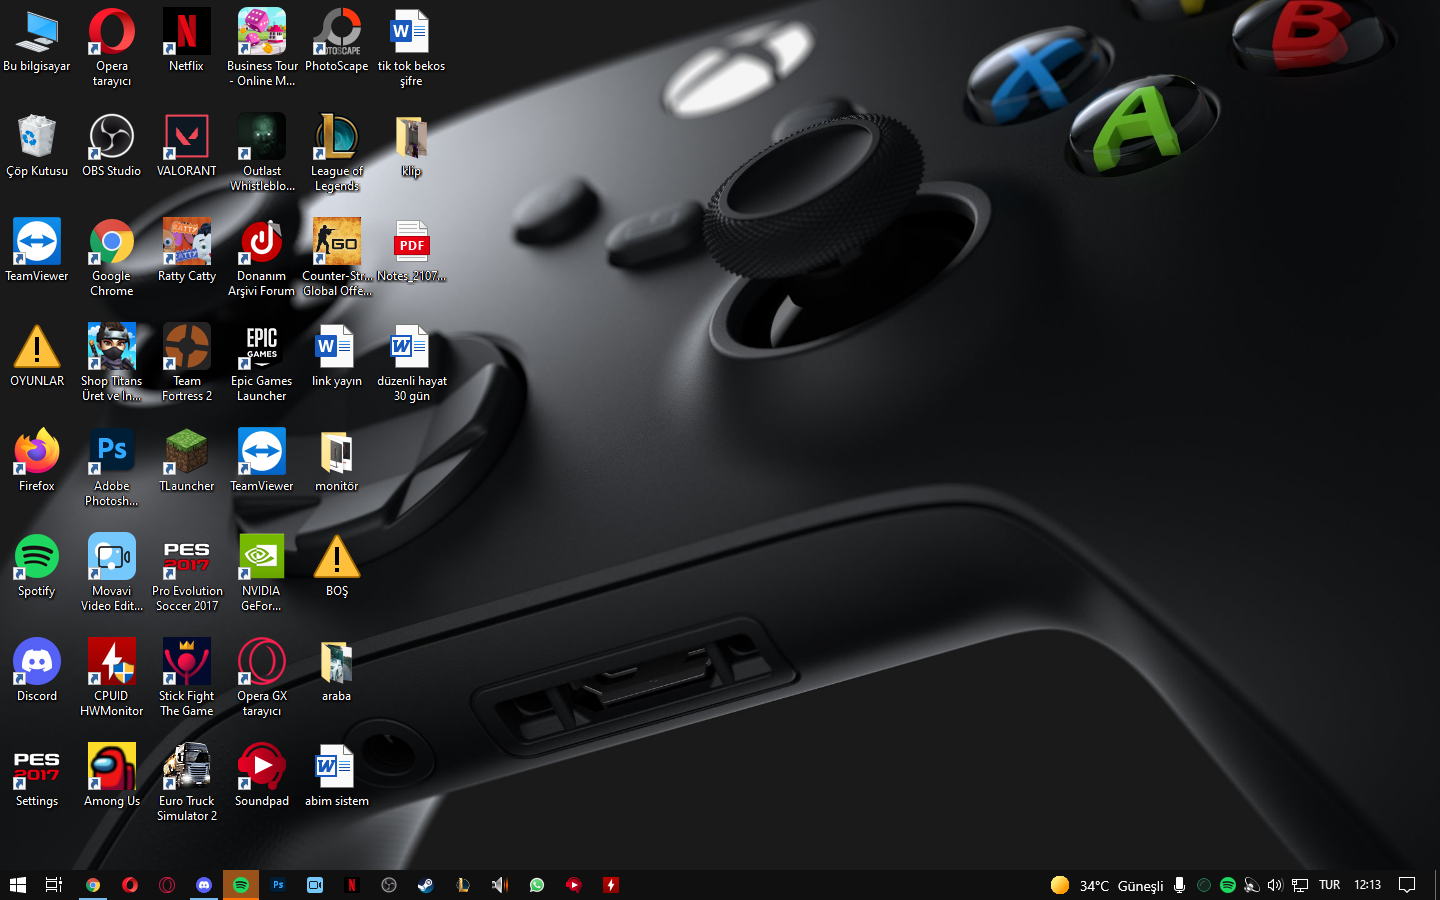Click the microphone icon in the system tray
The image size is (1440, 900).
pyautogui.click(x=1180, y=885)
